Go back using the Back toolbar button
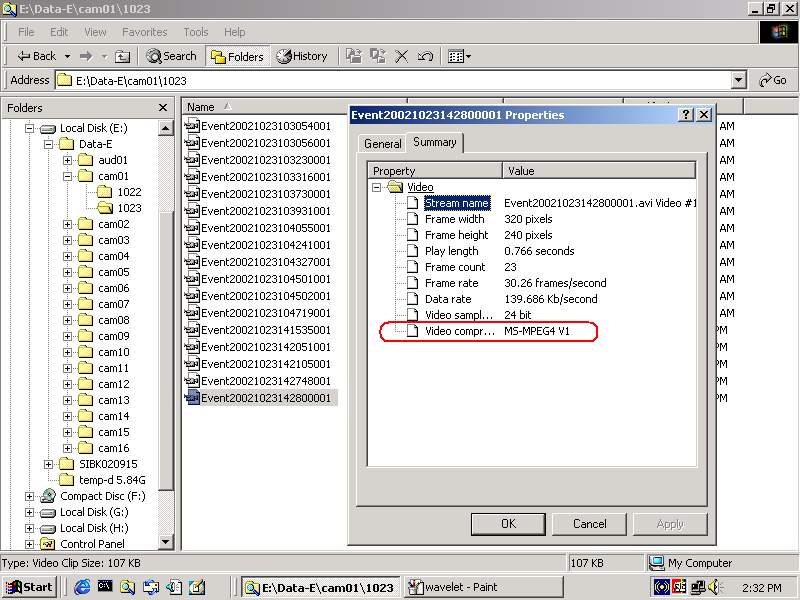Image resolution: width=800 pixels, height=600 pixels. coord(36,56)
